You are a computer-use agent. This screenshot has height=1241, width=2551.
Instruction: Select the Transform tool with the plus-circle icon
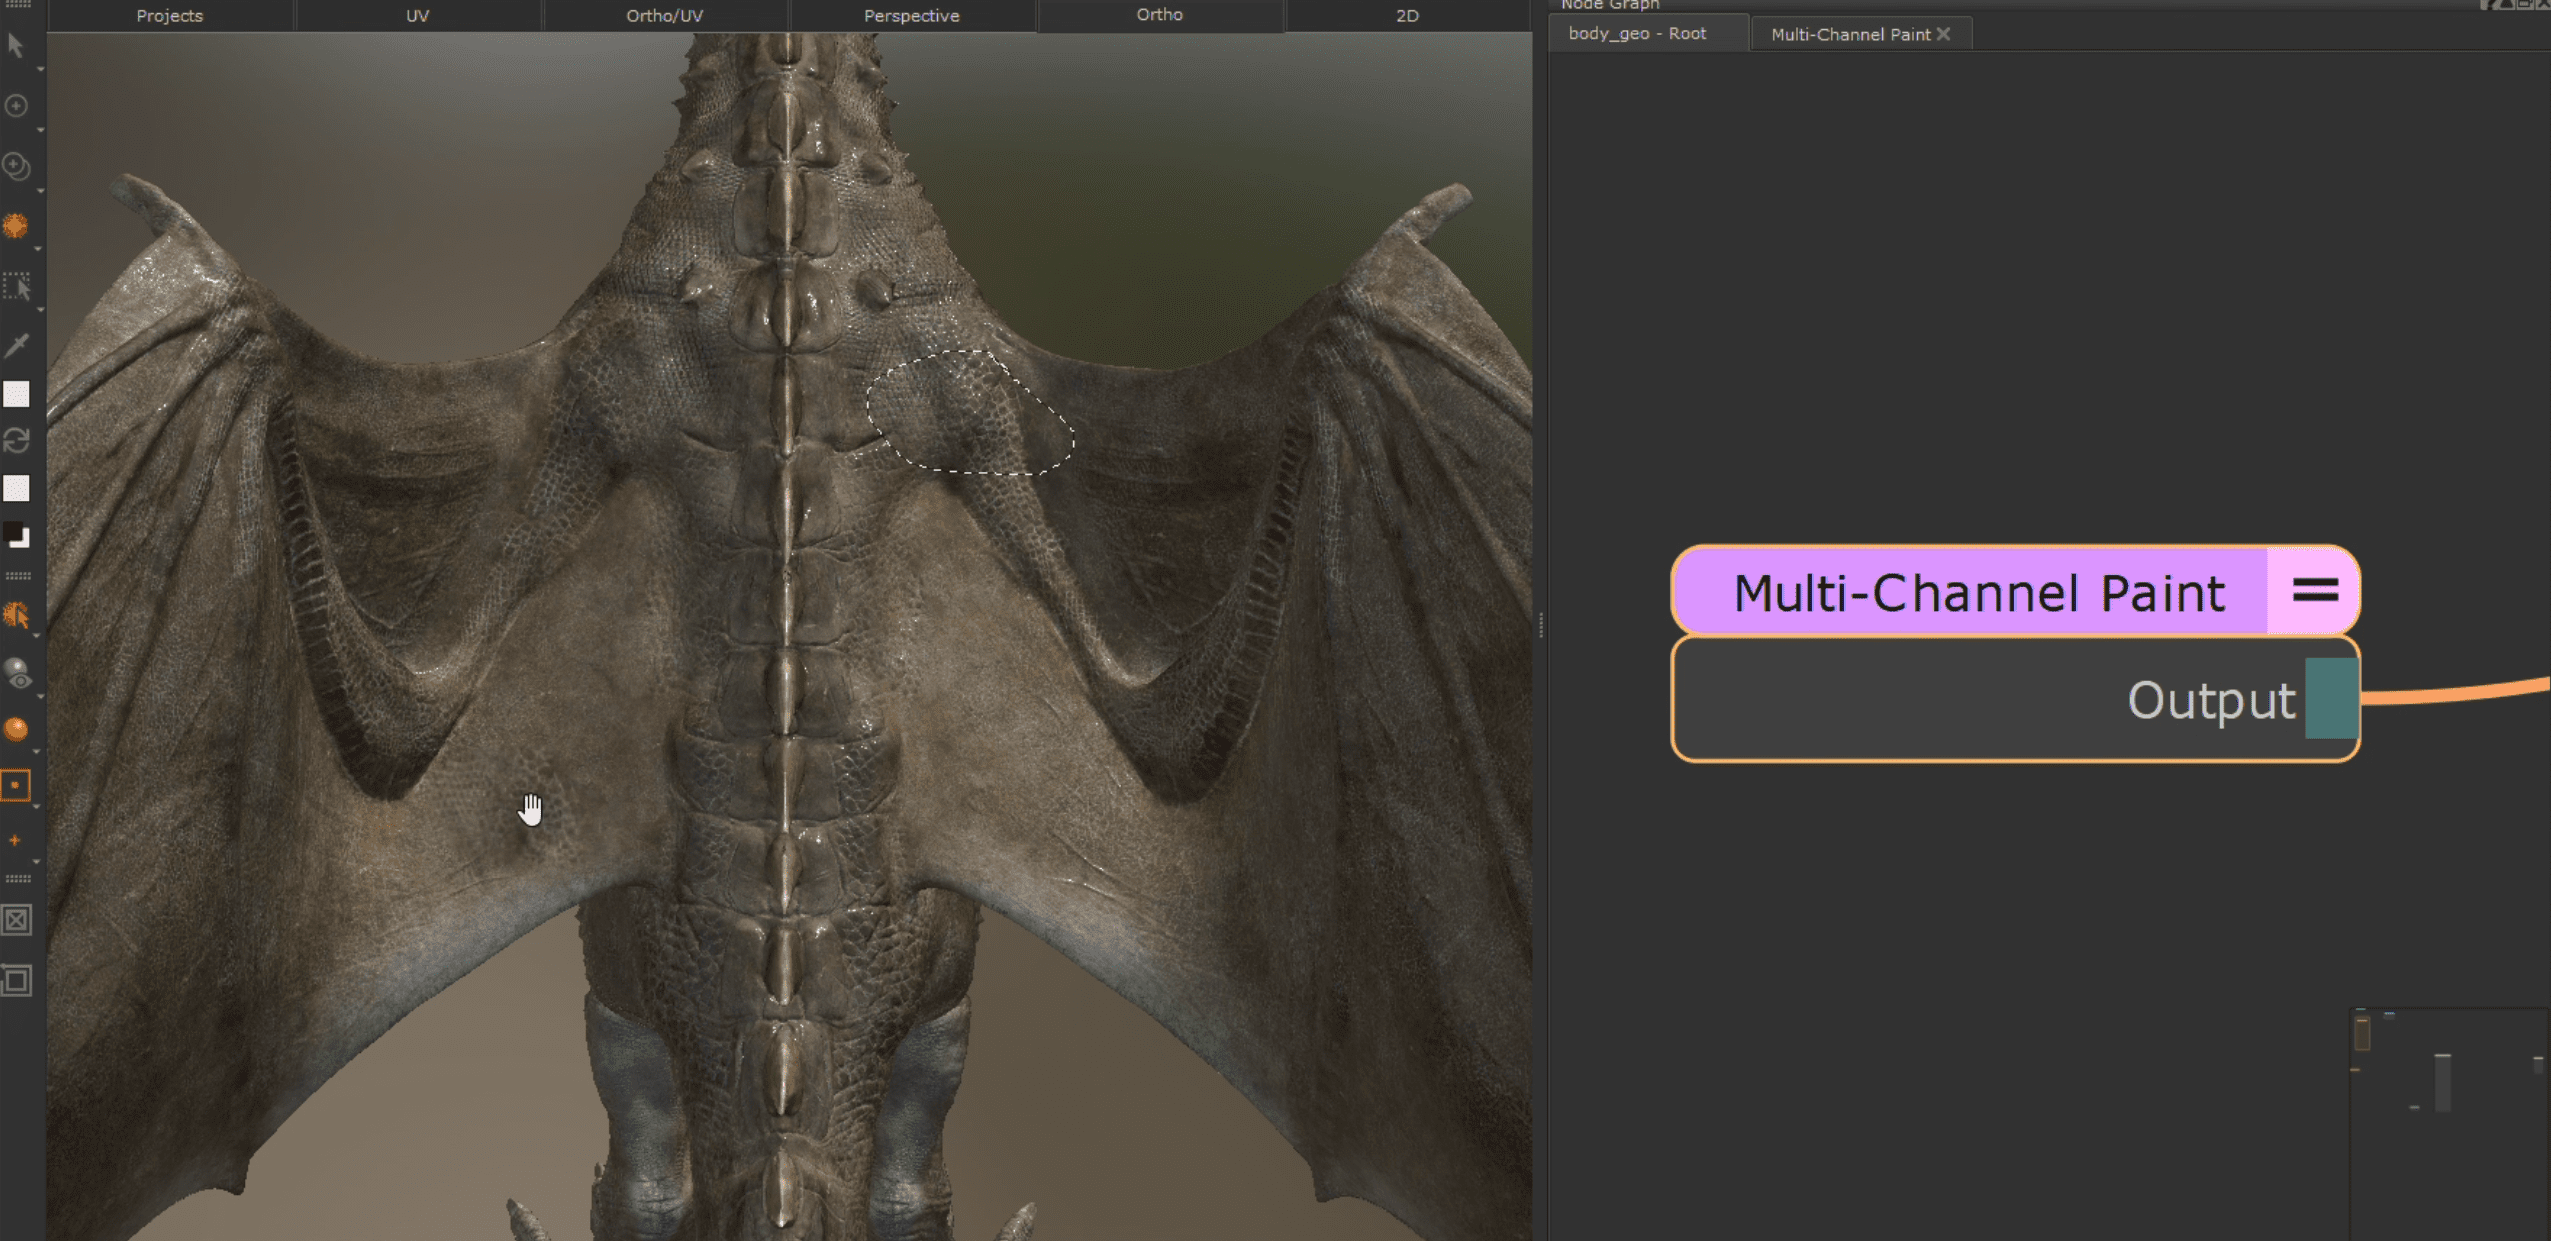(x=15, y=105)
